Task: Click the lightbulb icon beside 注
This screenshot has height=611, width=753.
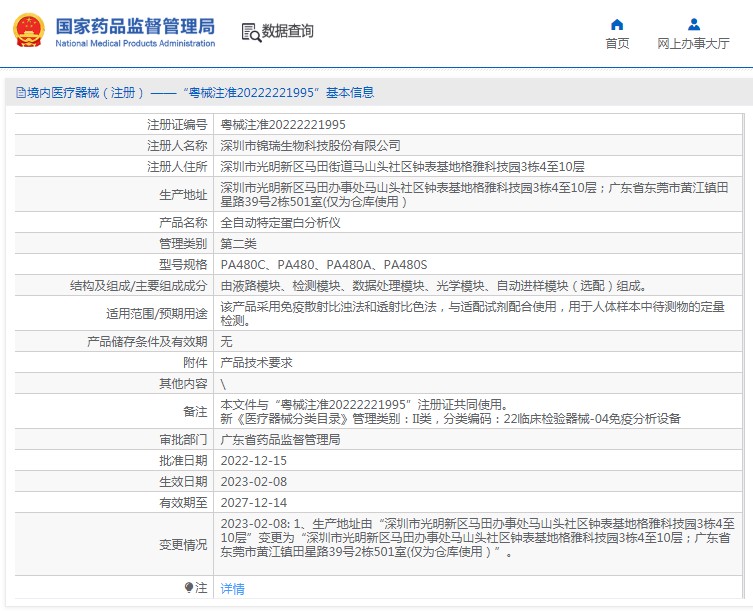Action: [189, 587]
